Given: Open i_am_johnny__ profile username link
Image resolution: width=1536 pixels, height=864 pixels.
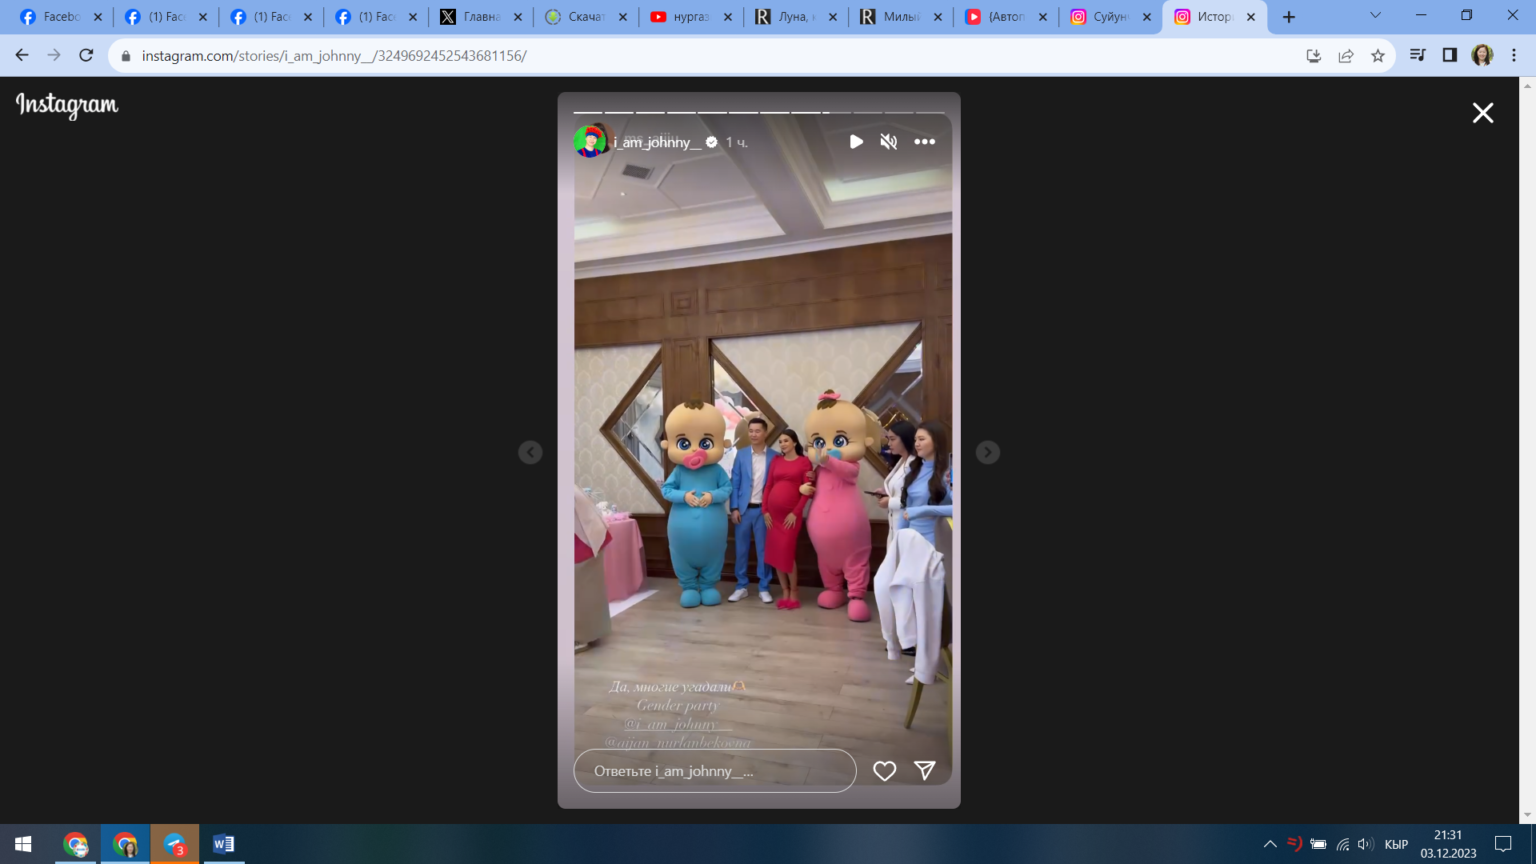Looking at the screenshot, I should click(657, 142).
